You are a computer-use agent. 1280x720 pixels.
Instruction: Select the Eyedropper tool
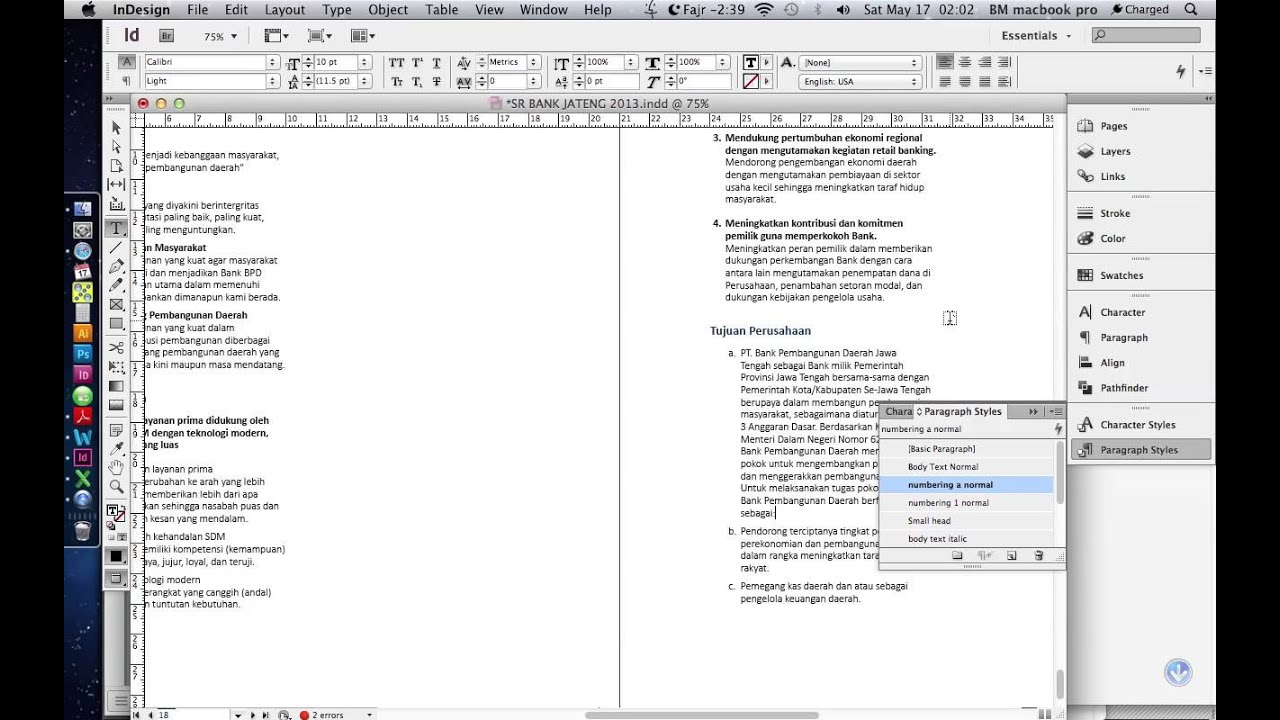tap(116, 448)
